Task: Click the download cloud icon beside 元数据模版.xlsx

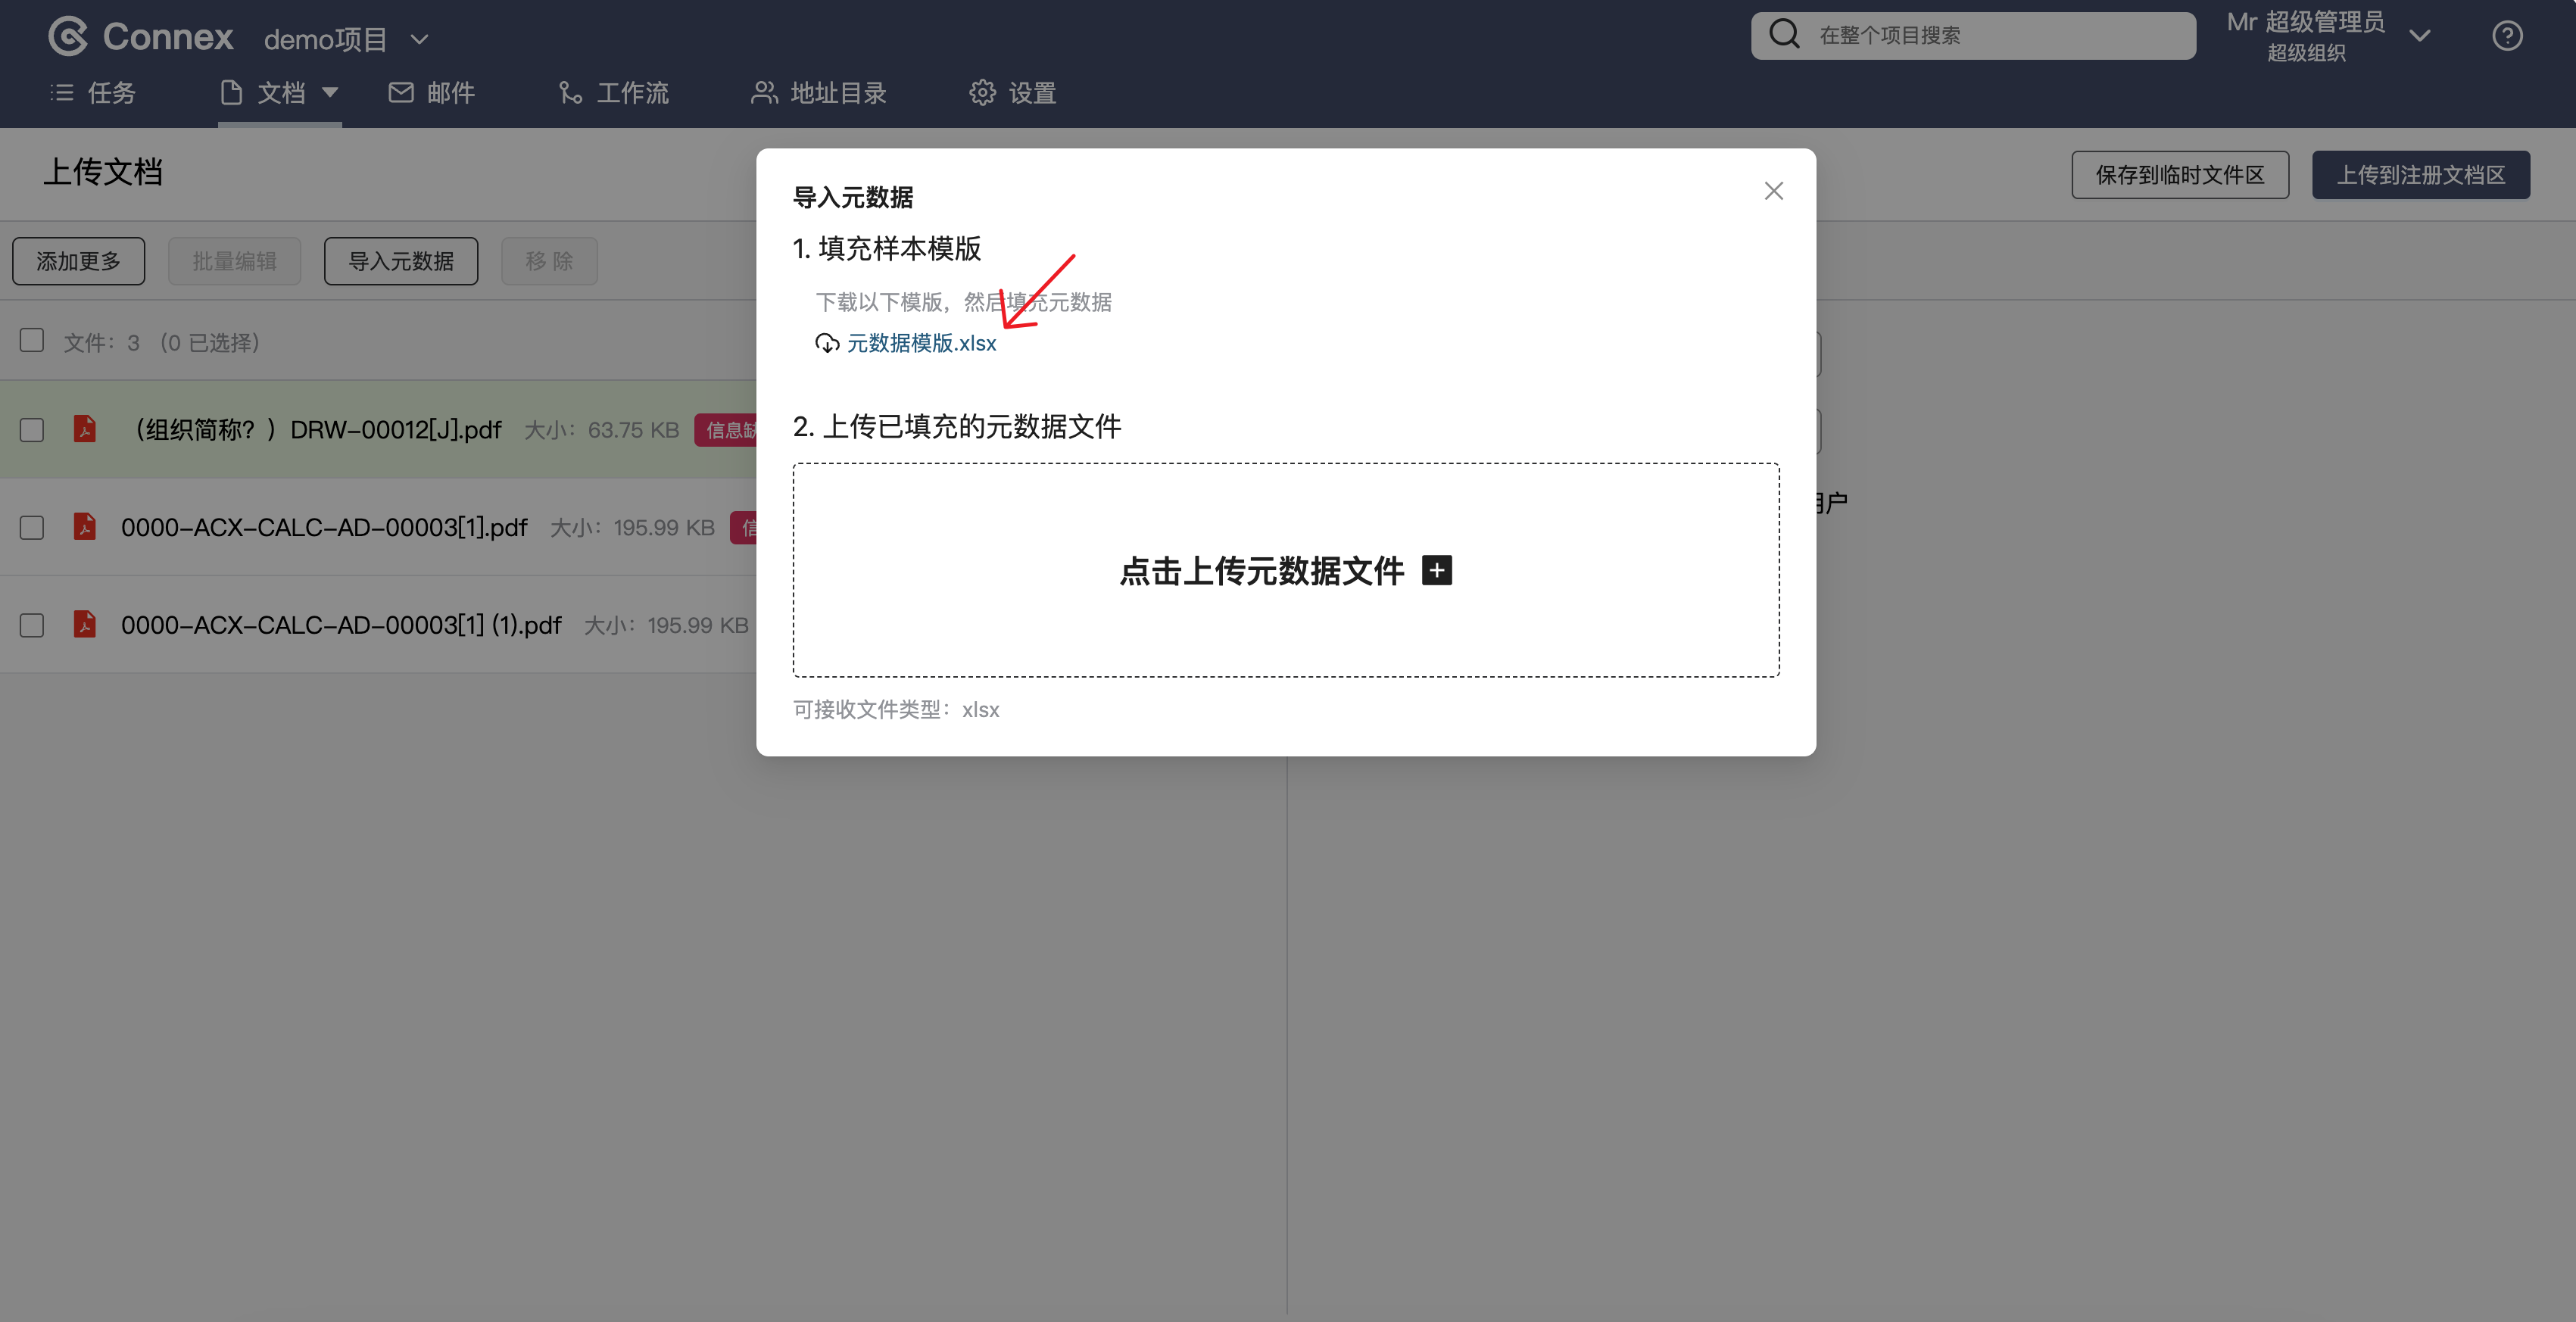Action: (826, 343)
